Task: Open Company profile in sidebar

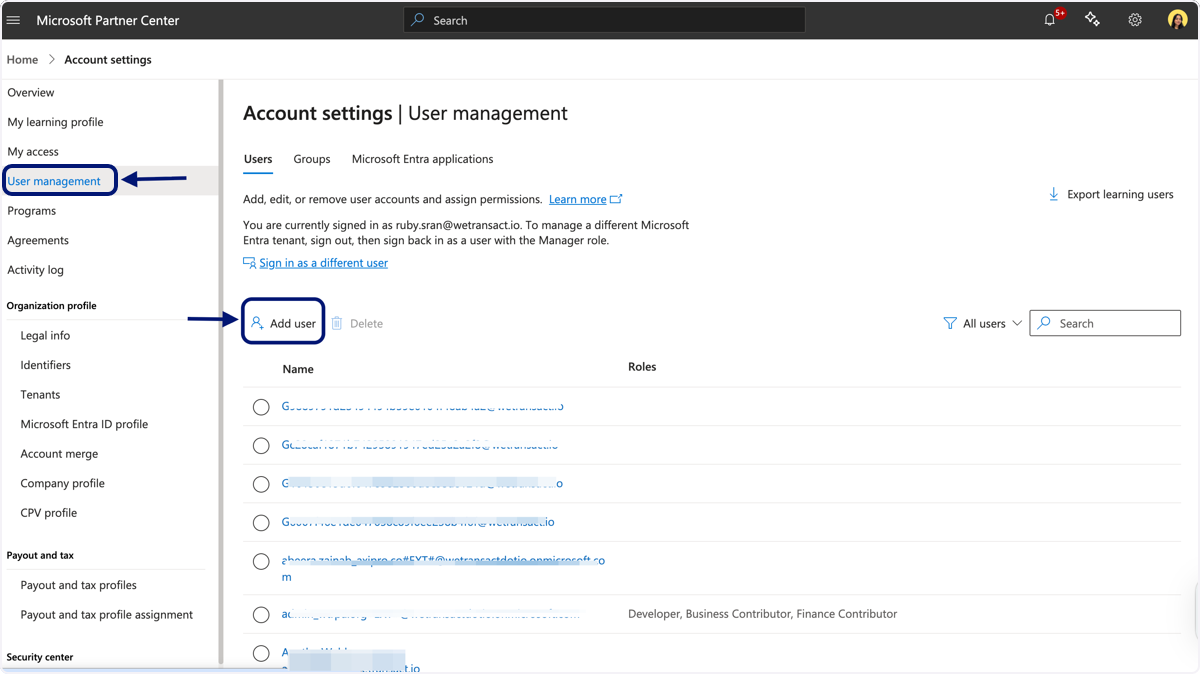Action: (x=62, y=483)
